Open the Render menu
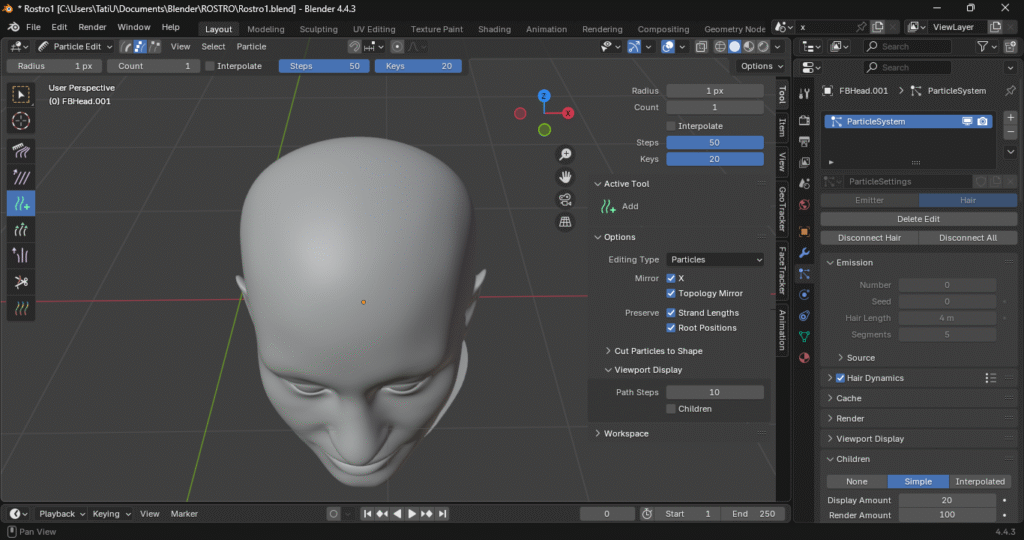This screenshot has width=1024, height=540. [92, 27]
